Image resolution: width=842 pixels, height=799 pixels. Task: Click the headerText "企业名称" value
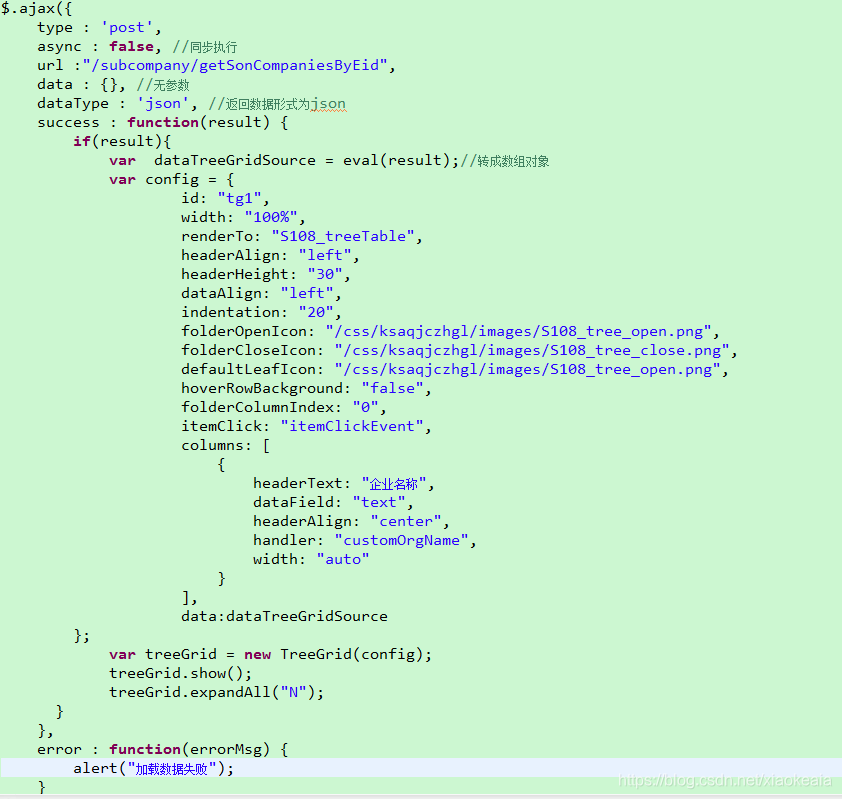394,484
